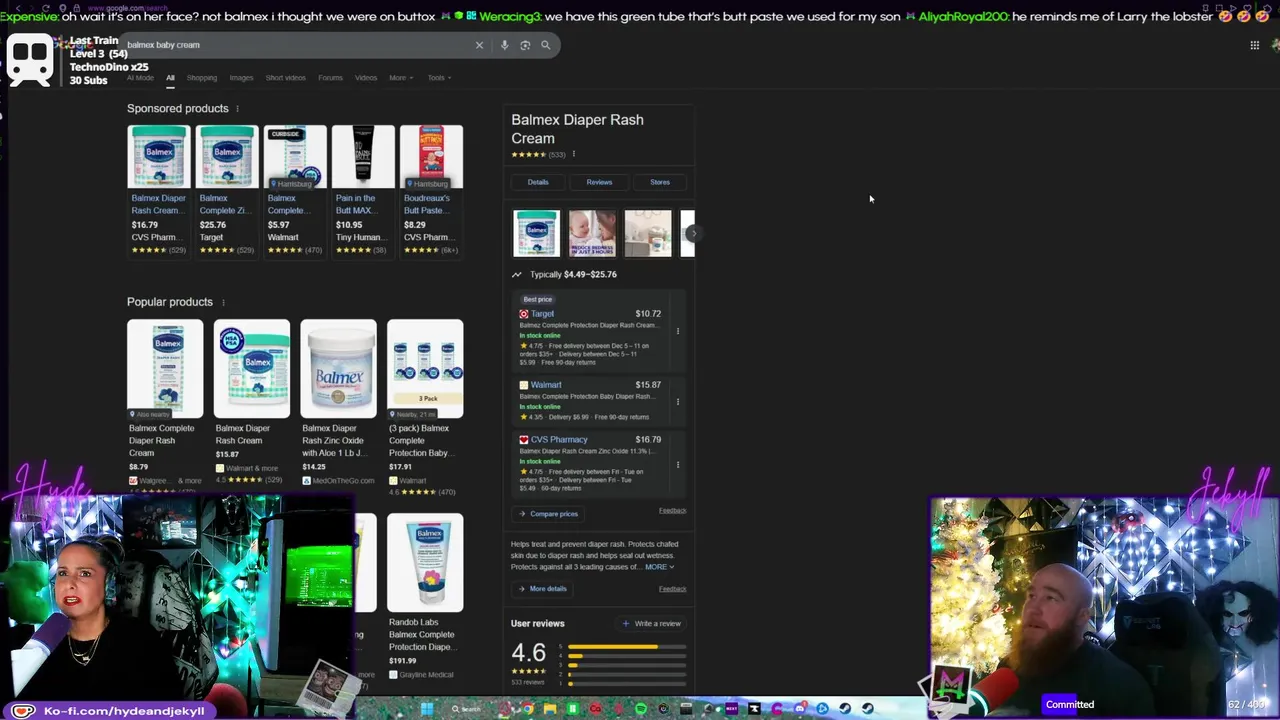The image size is (1280, 720).
Task: Open three-dot menu beside Balmex rating
Action: click(573, 154)
